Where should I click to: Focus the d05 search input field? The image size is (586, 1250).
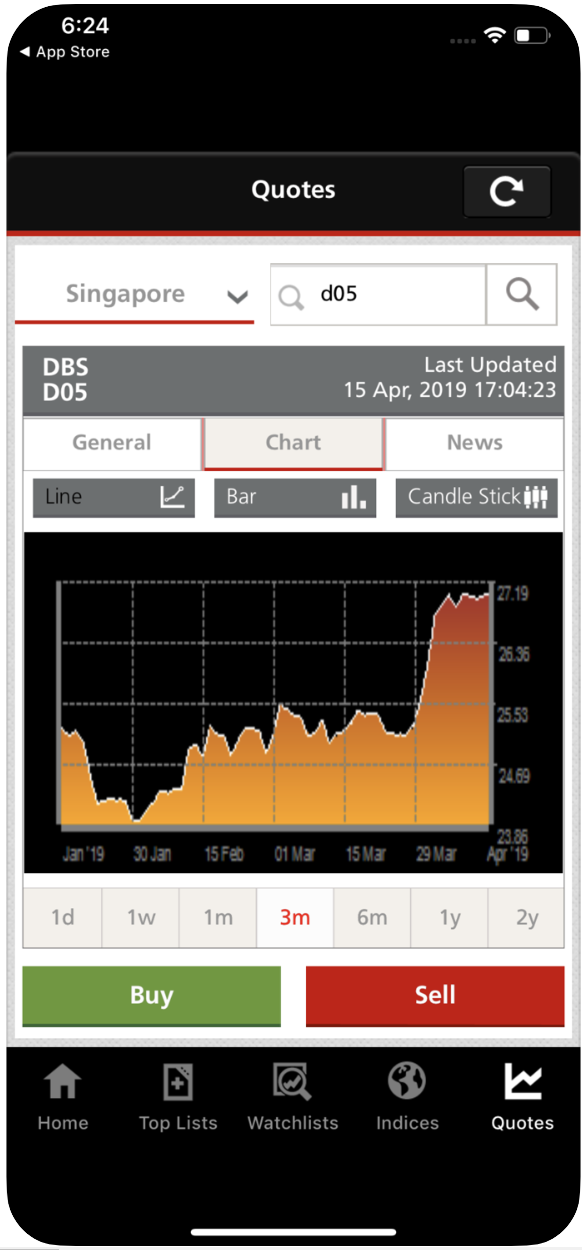tap(379, 295)
